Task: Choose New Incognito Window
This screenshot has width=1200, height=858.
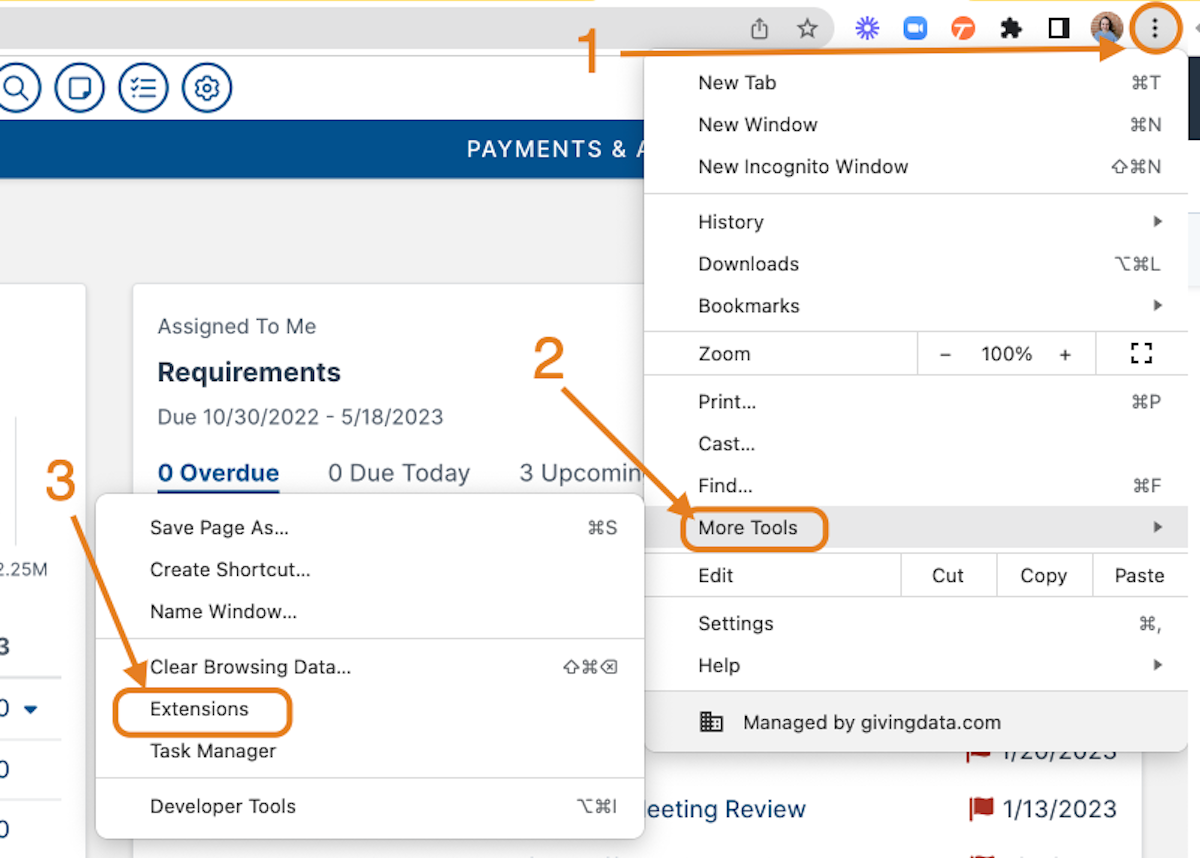Action: pyautogui.click(x=915, y=167)
